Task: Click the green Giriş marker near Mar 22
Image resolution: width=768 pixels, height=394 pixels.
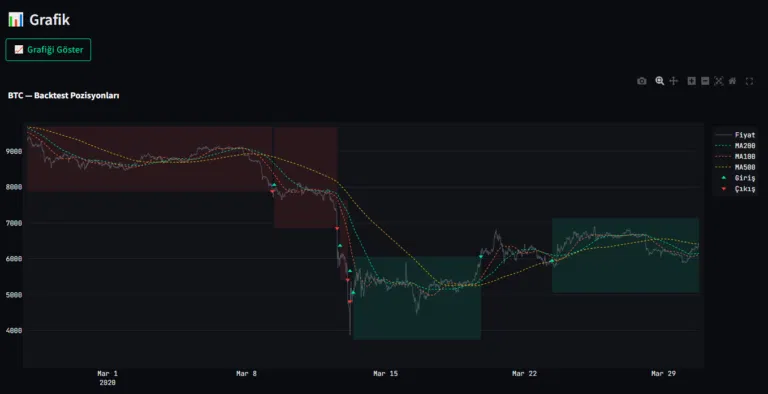Action: [x=552, y=261]
